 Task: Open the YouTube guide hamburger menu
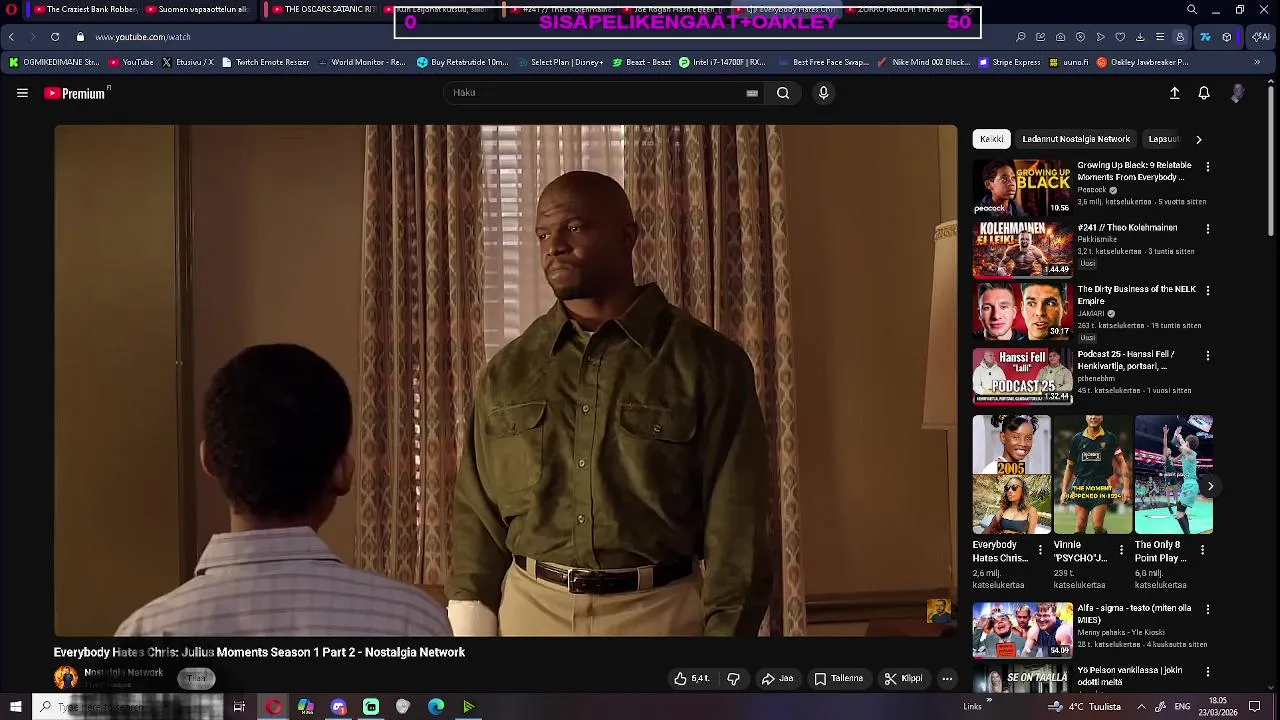[22, 93]
